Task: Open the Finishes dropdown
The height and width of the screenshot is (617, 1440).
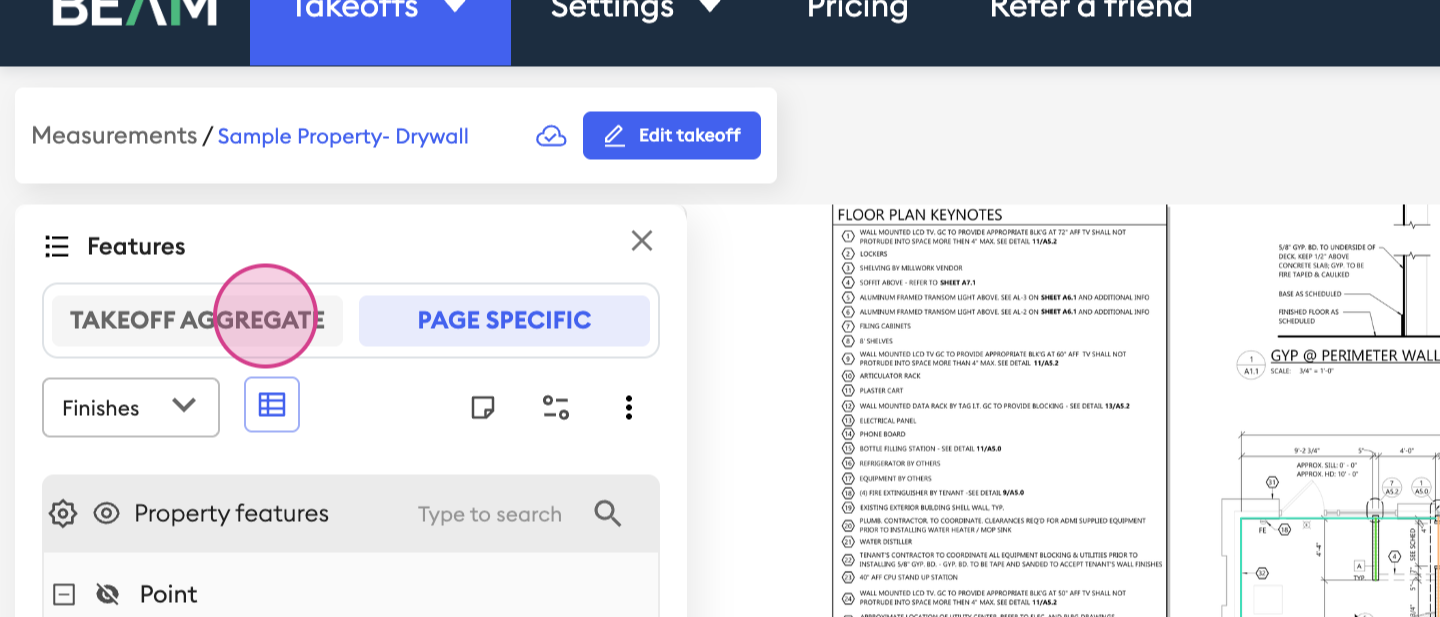Action: click(x=131, y=407)
